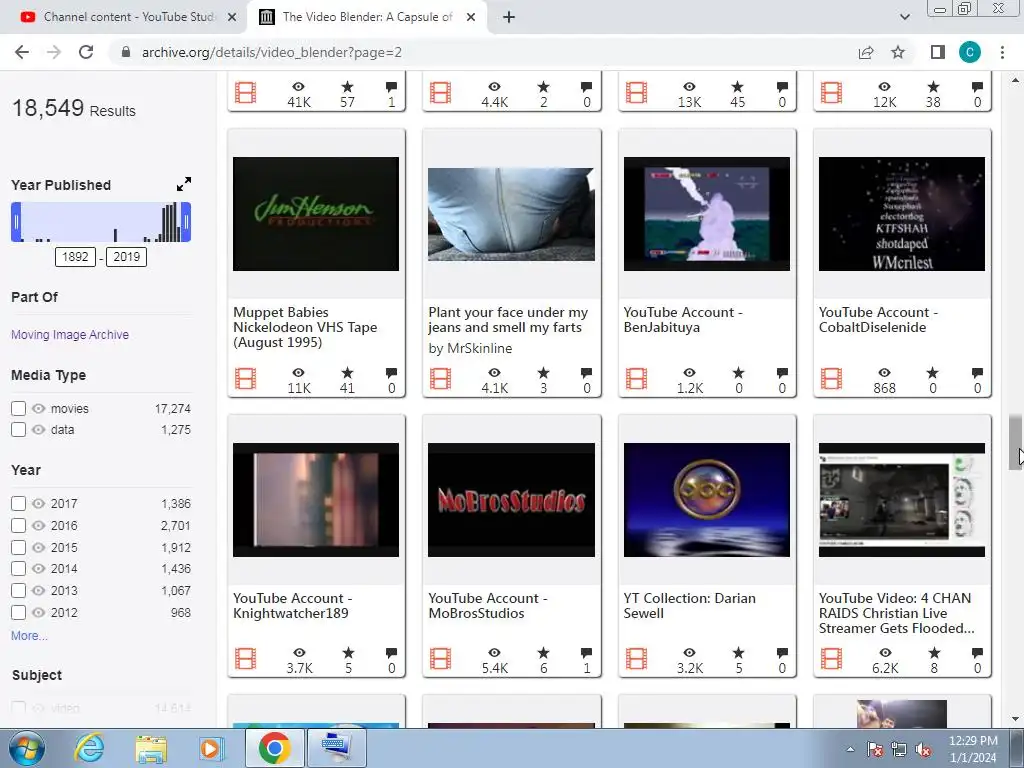Show hidden system tray icons
This screenshot has height=768, width=1024.
pos(850,749)
